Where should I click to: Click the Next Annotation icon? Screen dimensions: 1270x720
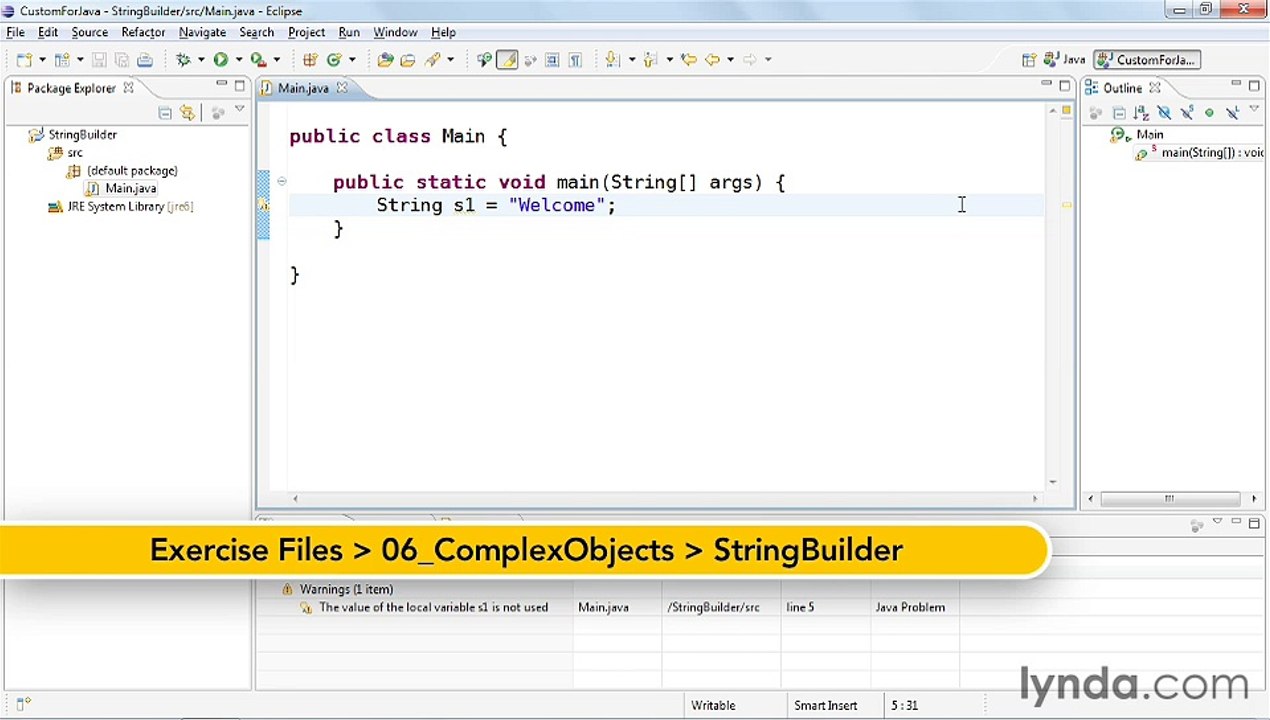[x=612, y=60]
